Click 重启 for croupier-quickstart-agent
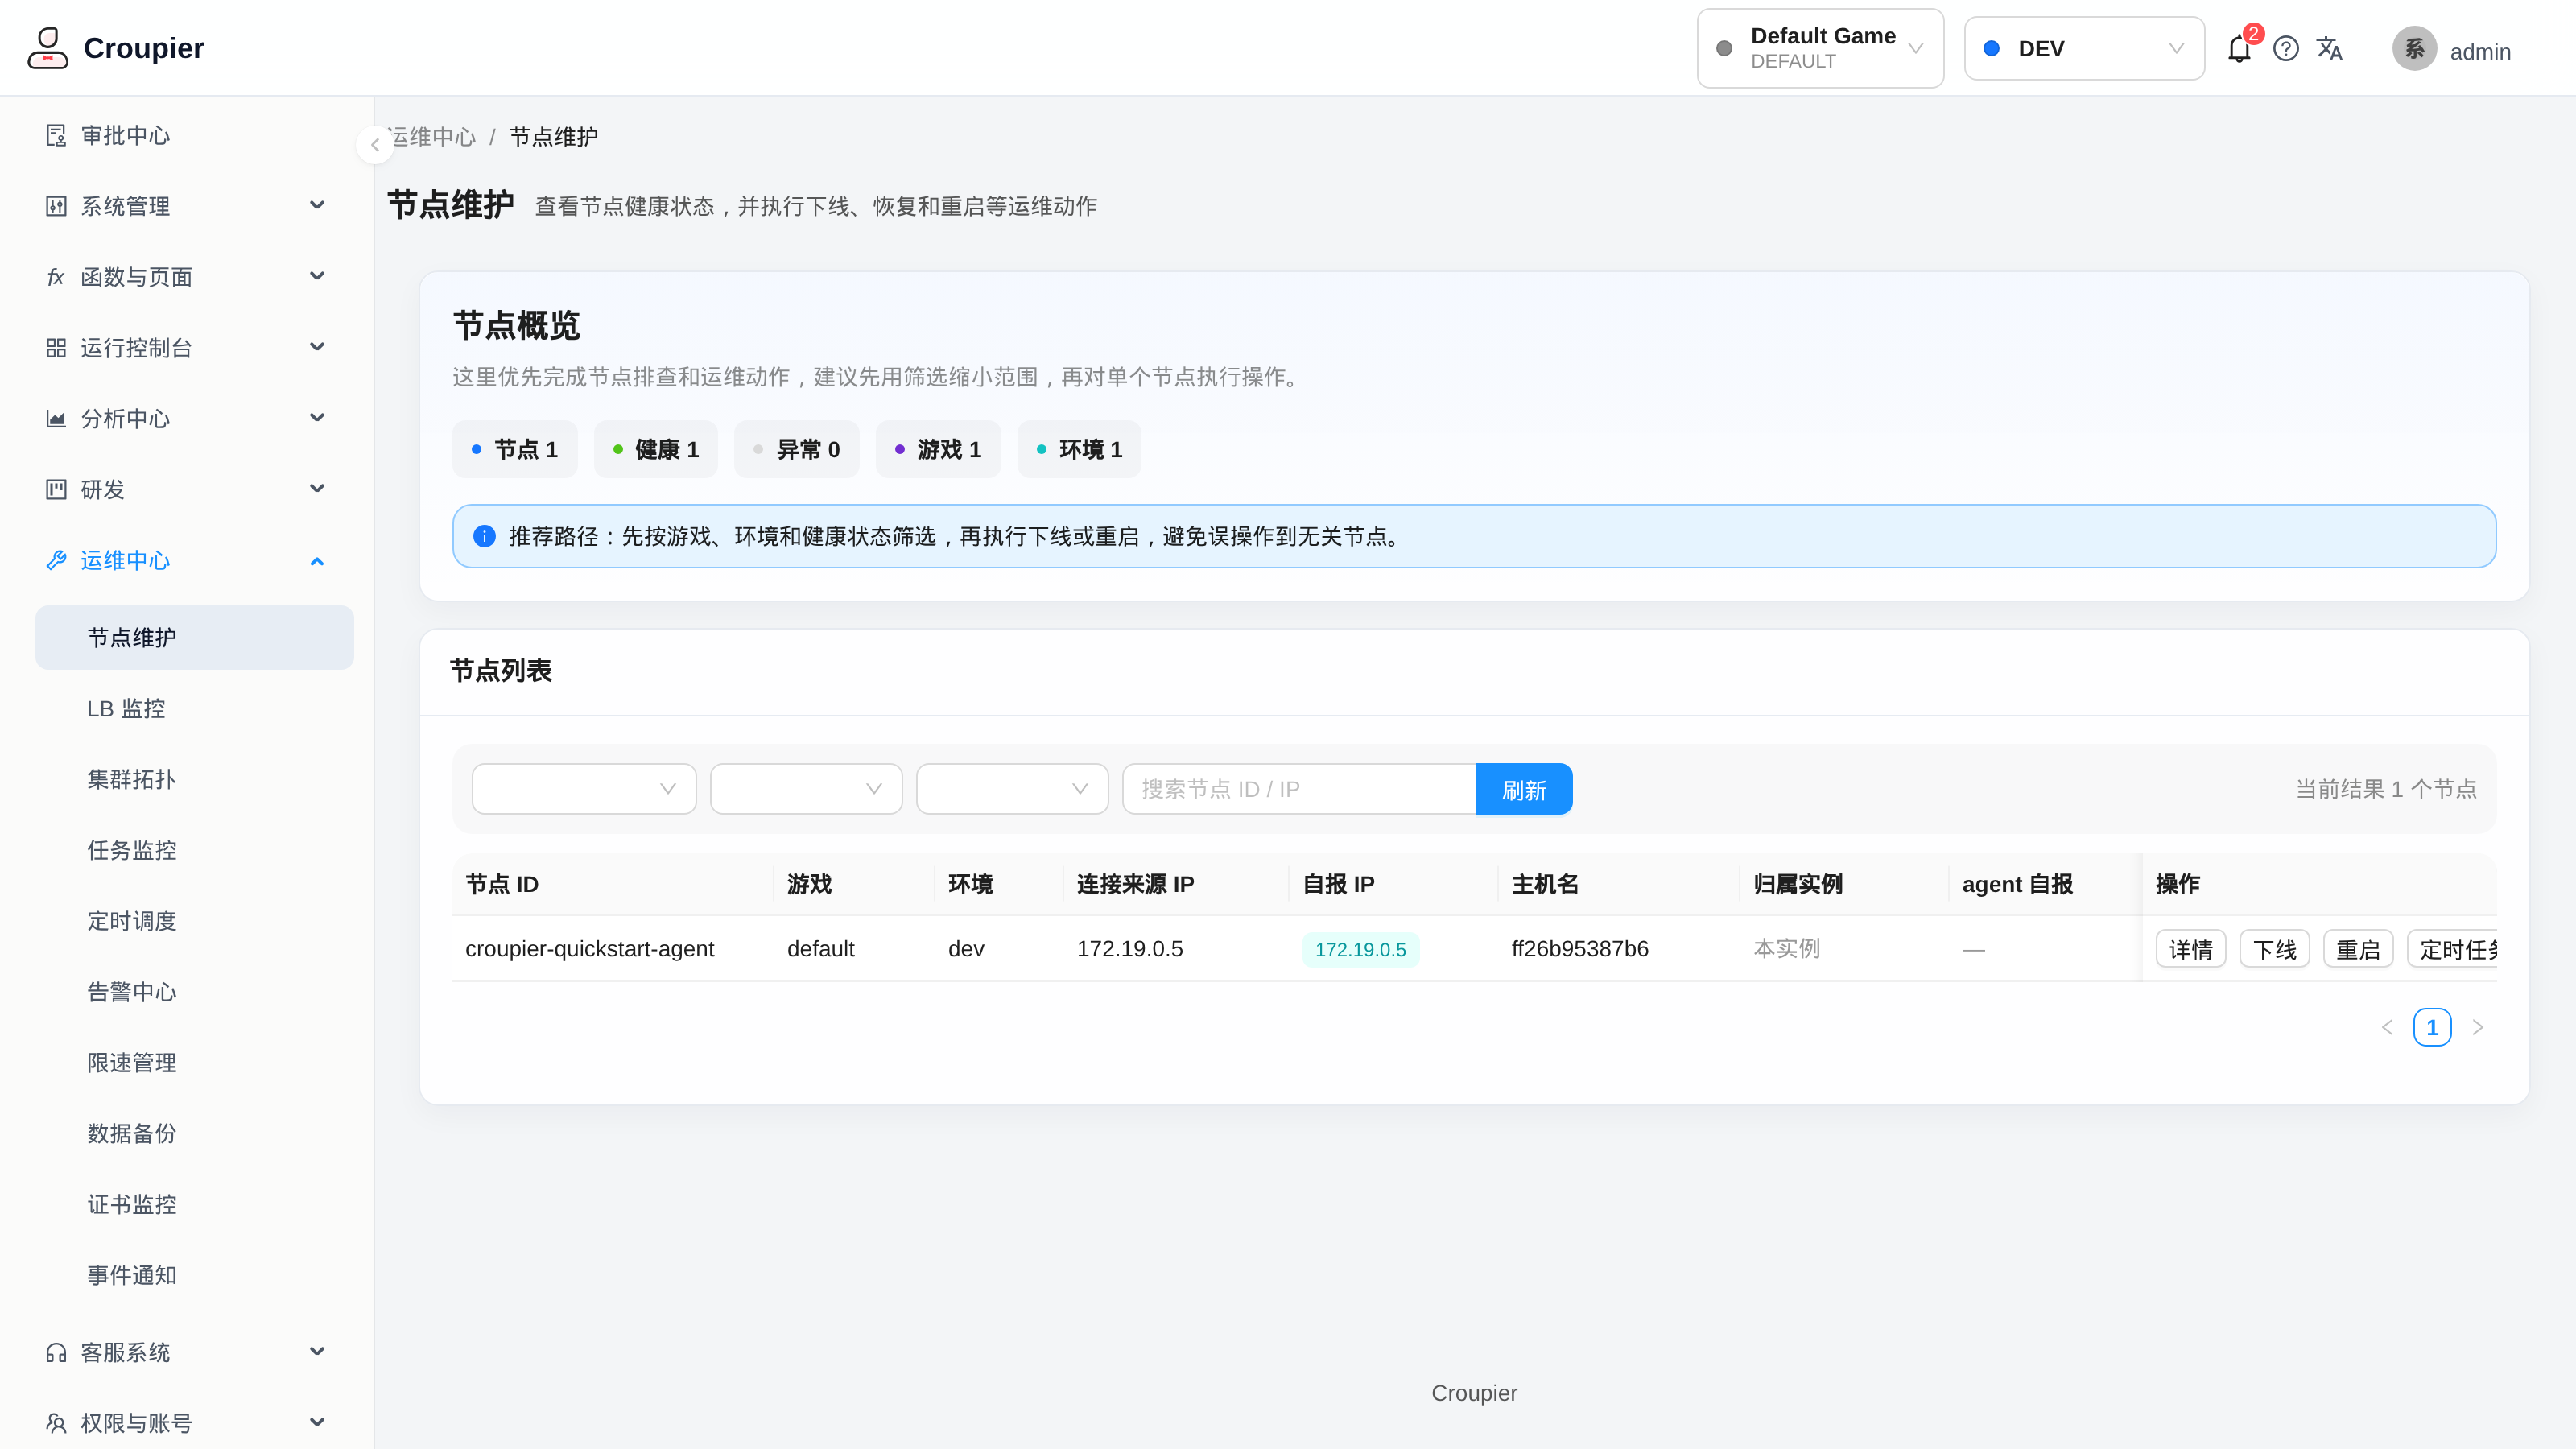Viewport: 2576px width, 1449px height. tap(2358, 949)
